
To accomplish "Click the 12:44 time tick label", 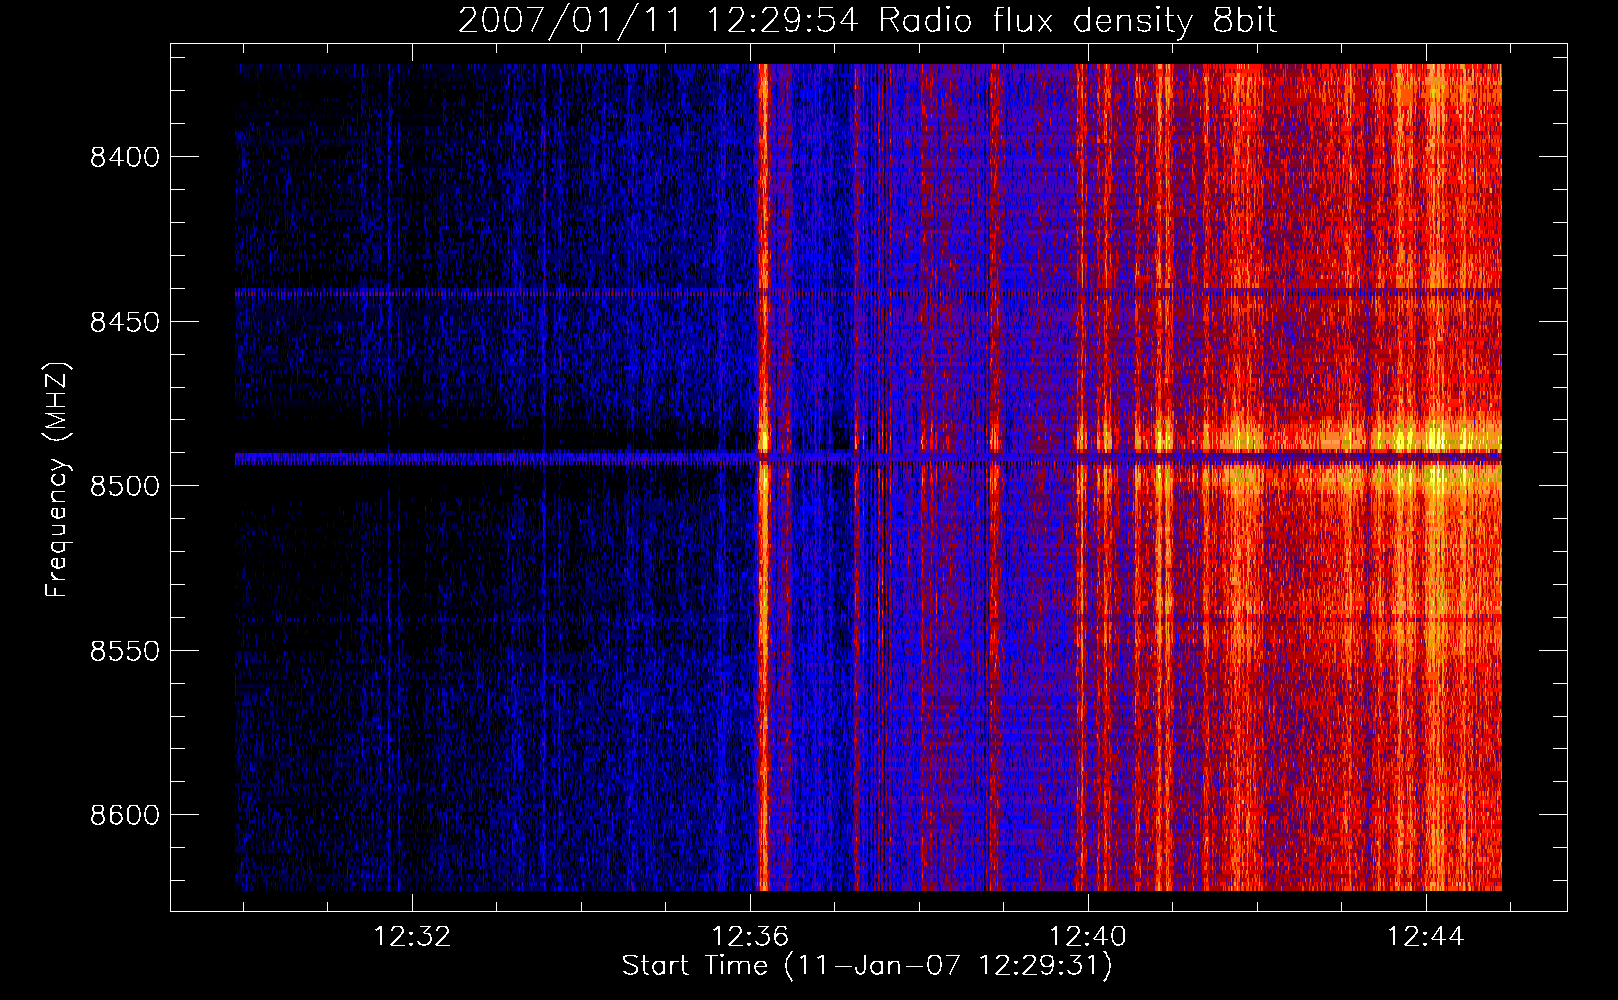I will (x=1425, y=937).
